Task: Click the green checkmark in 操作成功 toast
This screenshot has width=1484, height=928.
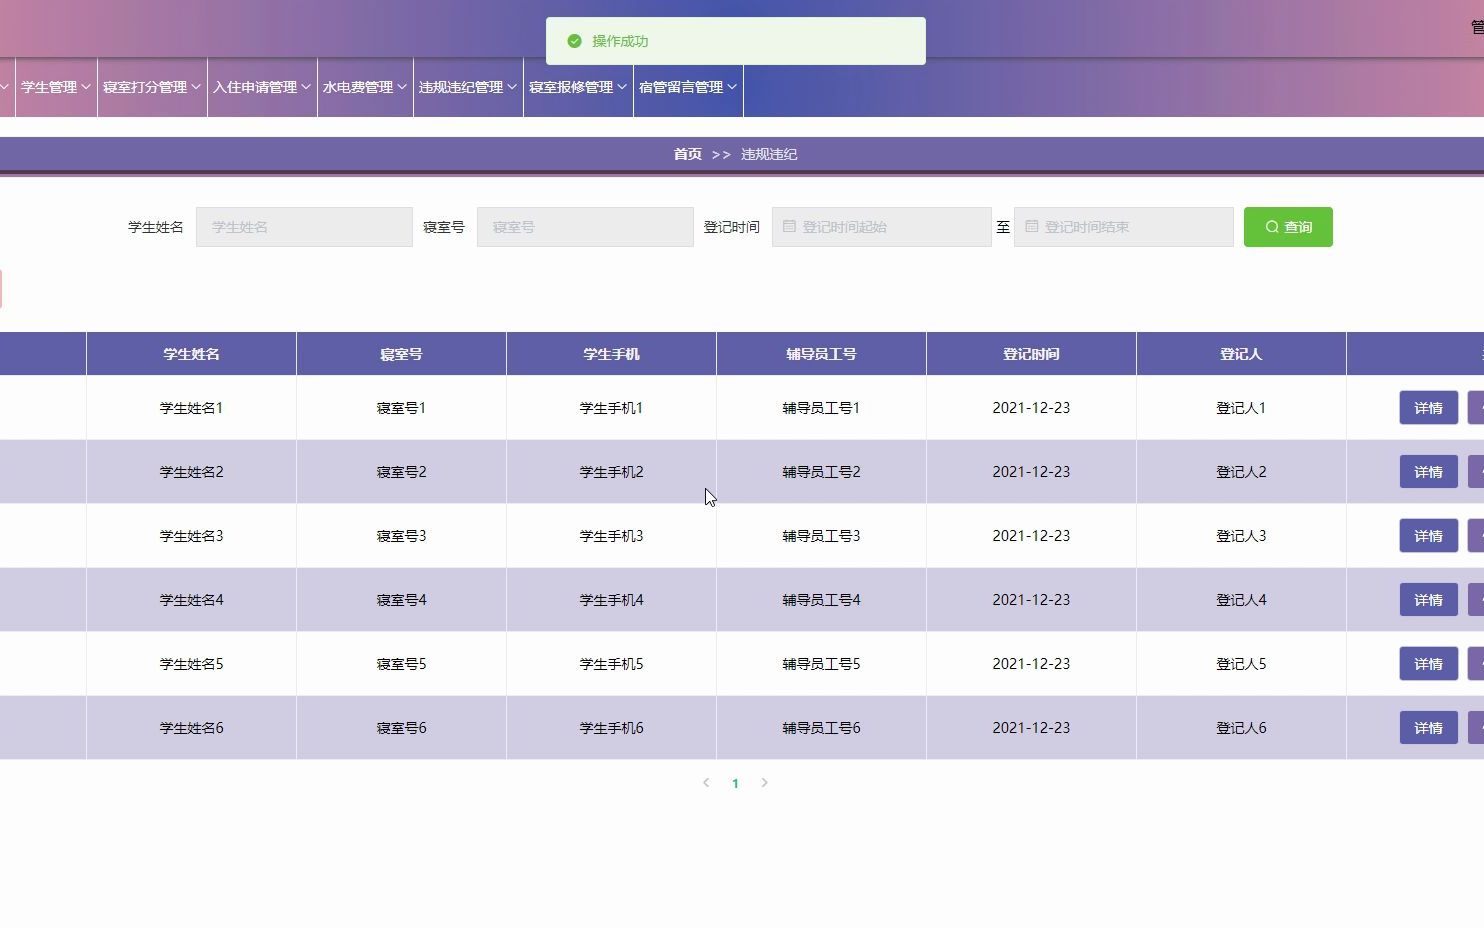Action: pyautogui.click(x=573, y=41)
